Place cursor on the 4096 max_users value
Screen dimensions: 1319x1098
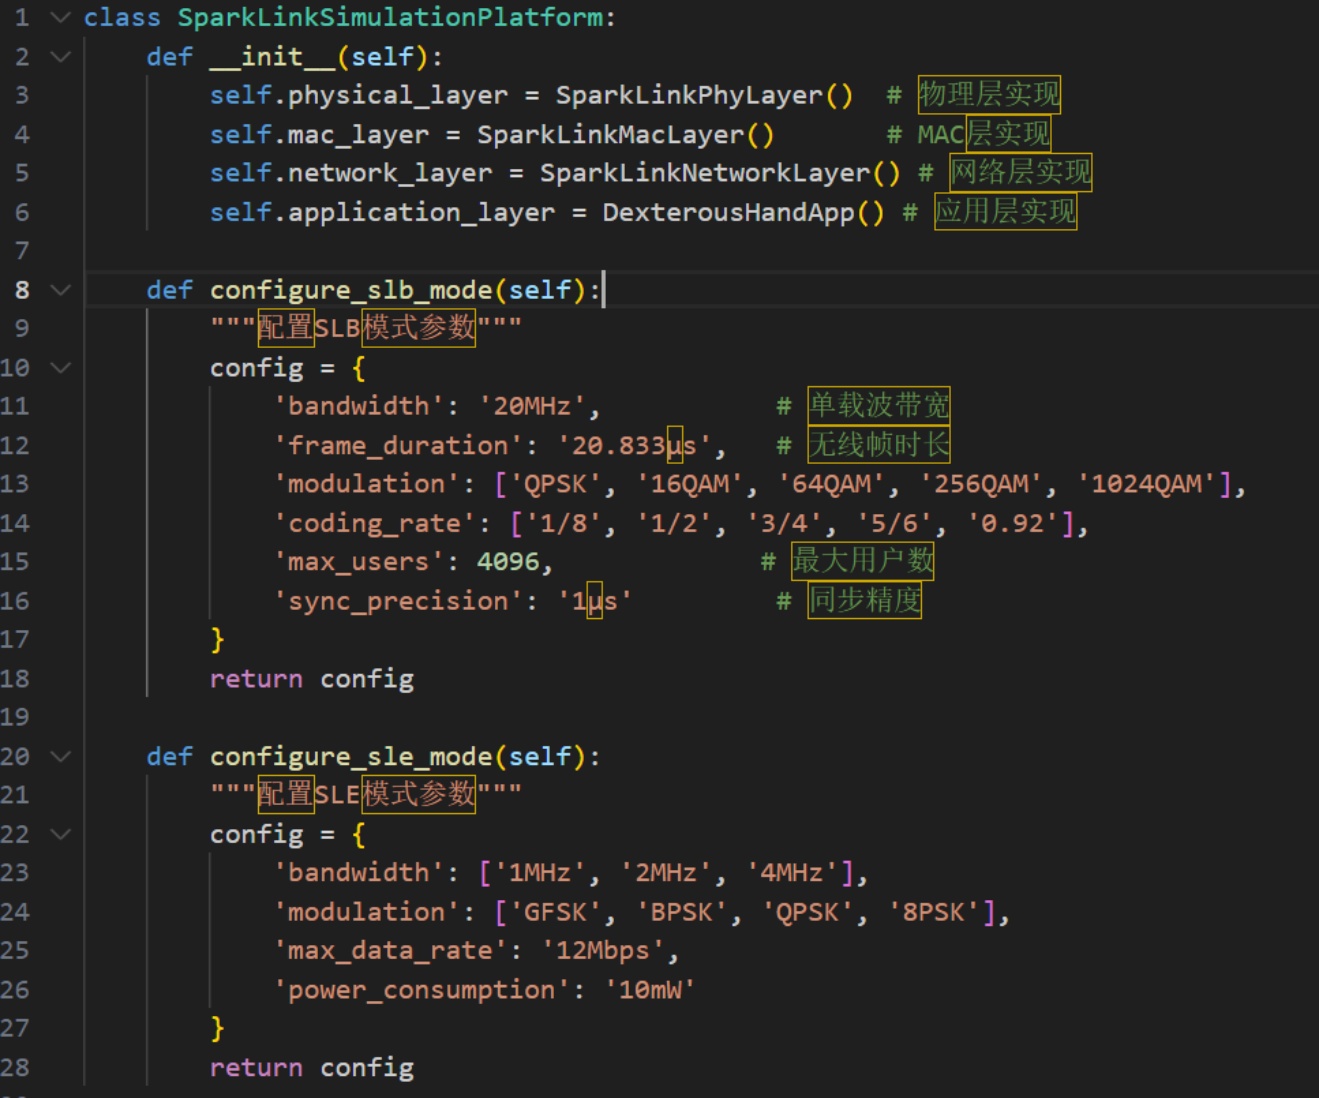point(508,562)
